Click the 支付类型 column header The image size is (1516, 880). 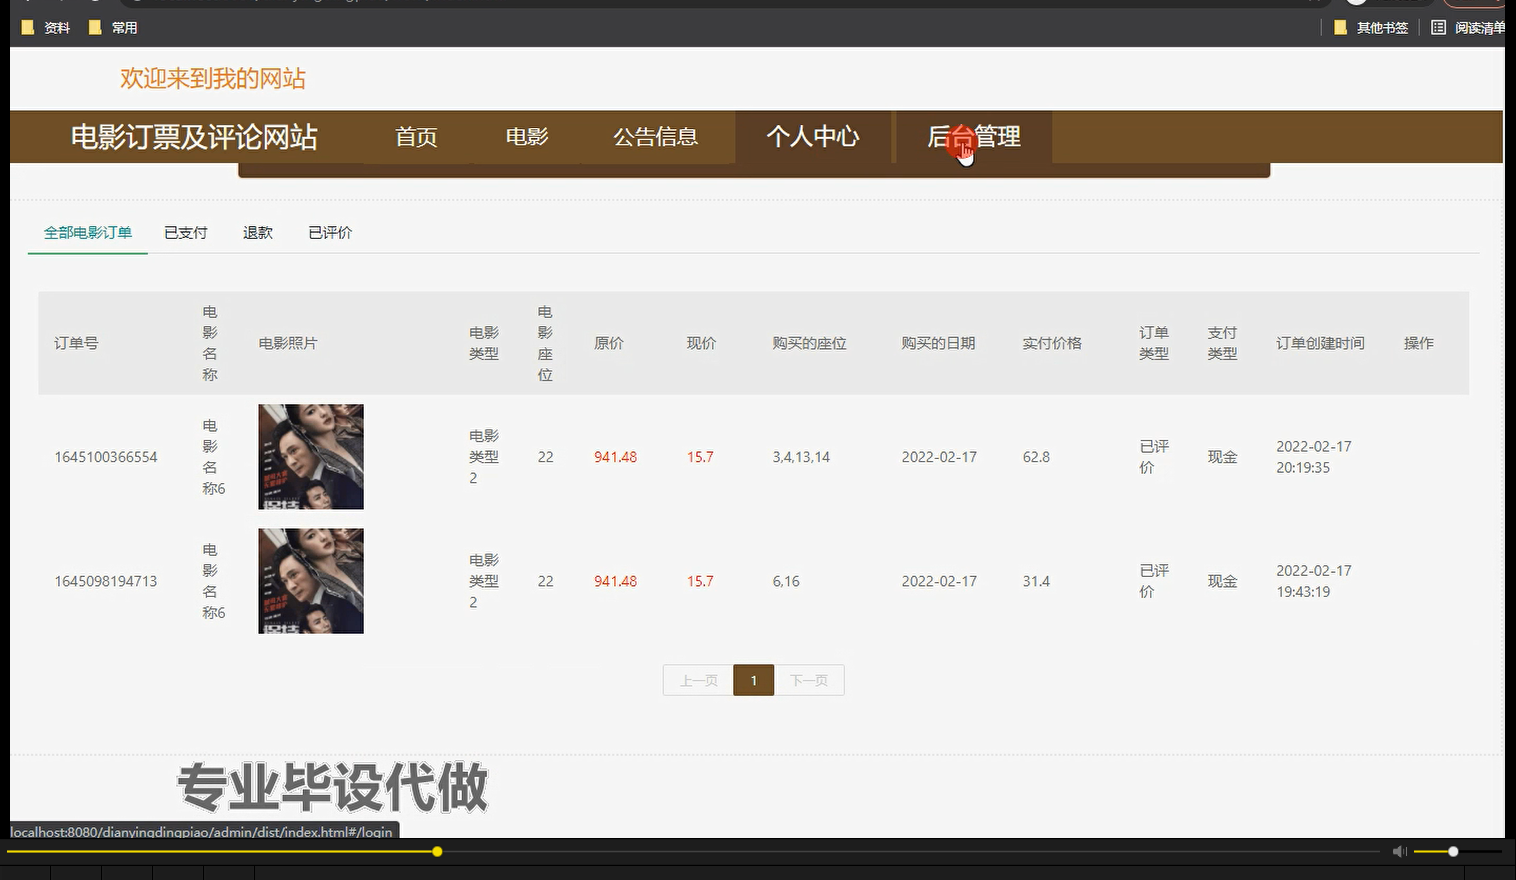click(x=1222, y=343)
